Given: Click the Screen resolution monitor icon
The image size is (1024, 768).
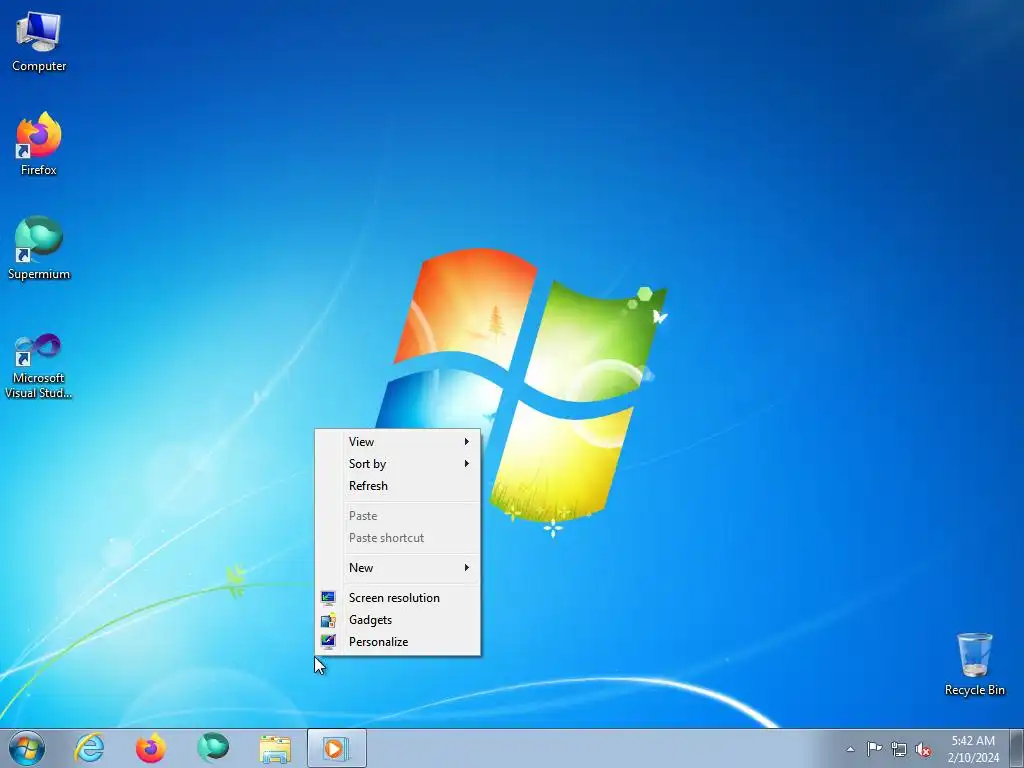Looking at the screenshot, I should pos(328,598).
